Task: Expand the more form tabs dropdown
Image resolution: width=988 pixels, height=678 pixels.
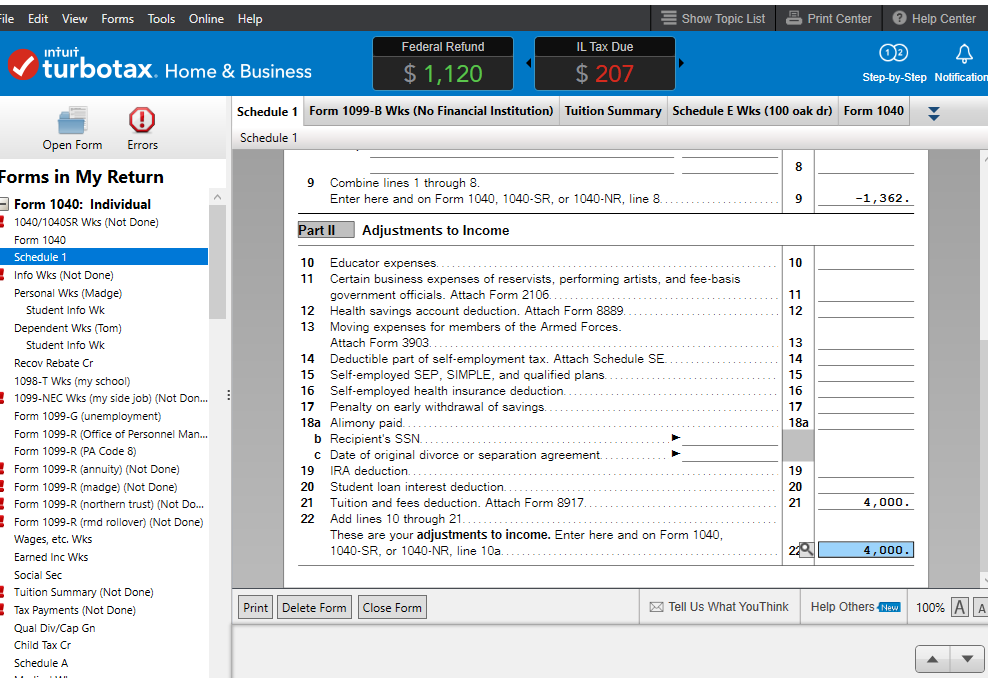Action: coord(934,113)
